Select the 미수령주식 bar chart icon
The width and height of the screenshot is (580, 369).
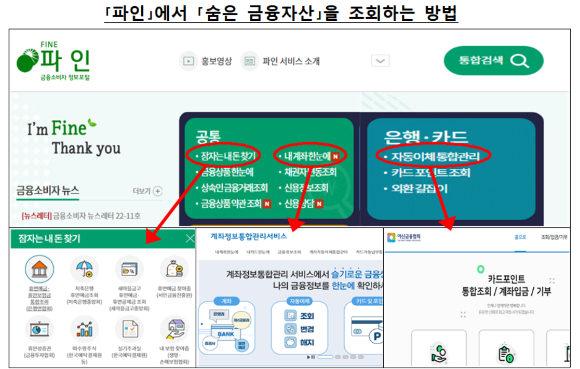(85, 329)
